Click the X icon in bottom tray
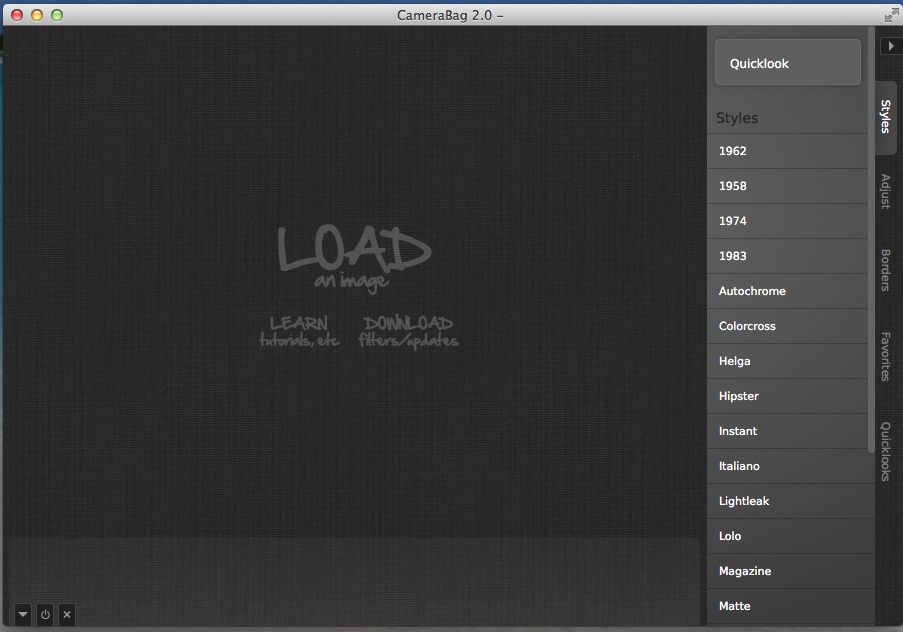Viewport: 903px width, 632px height. coord(67,614)
